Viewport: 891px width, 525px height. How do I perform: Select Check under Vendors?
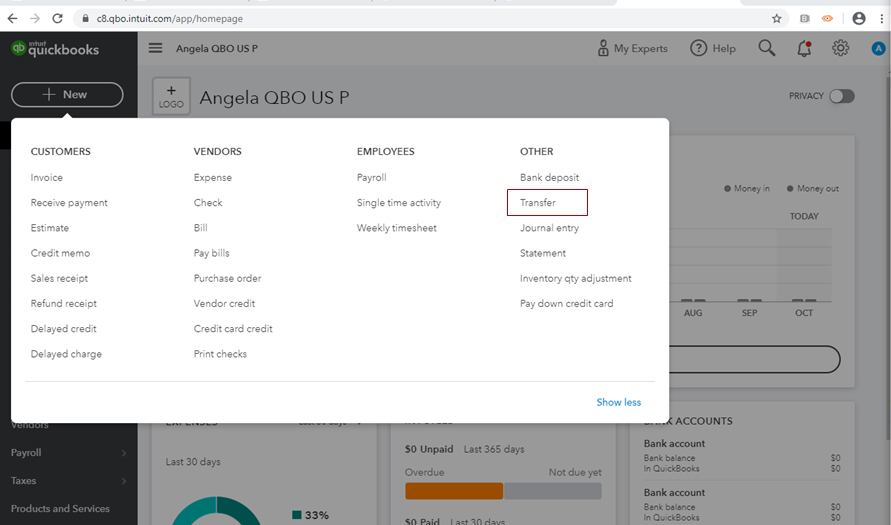click(x=208, y=202)
